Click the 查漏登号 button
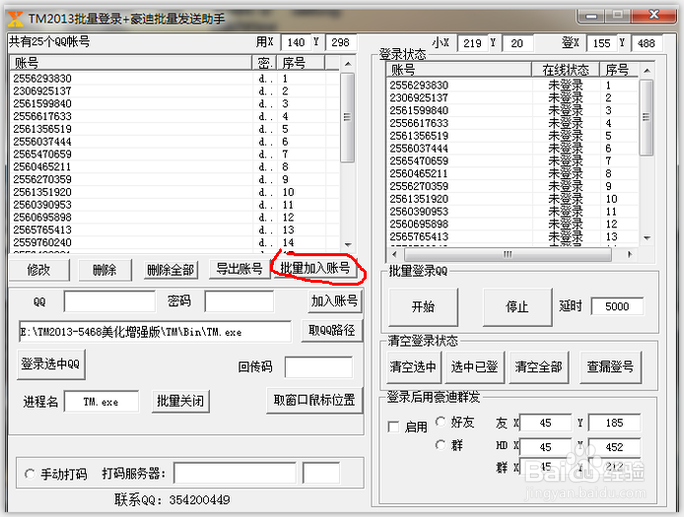The width and height of the screenshot is (684, 517). (610, 367)
